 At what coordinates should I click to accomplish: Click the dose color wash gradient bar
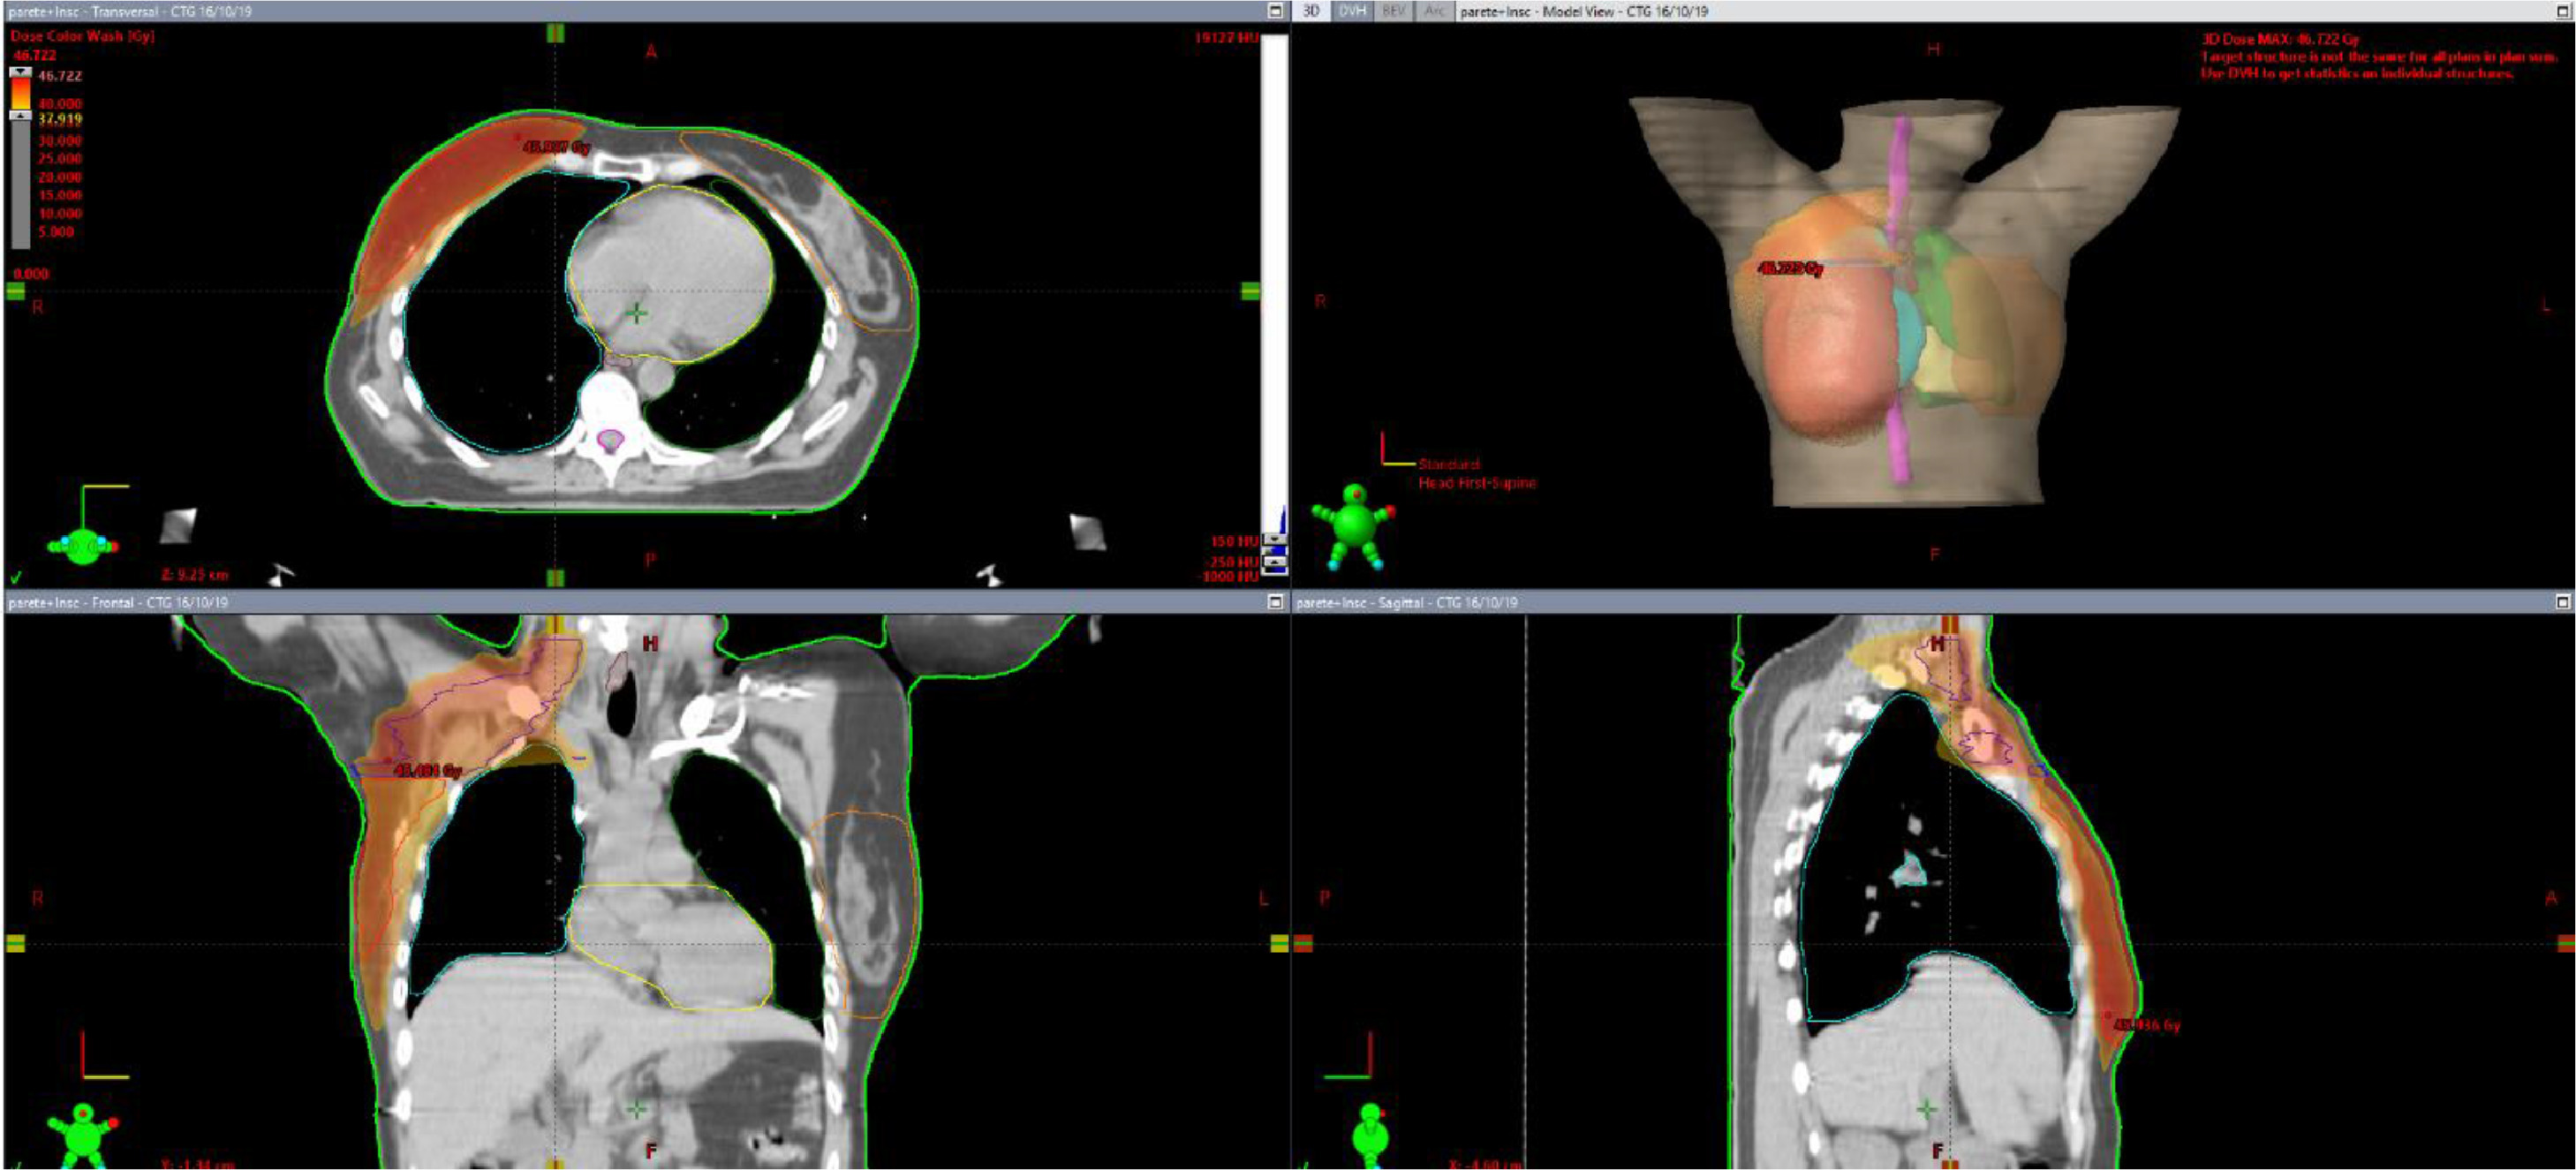[20, 94]
